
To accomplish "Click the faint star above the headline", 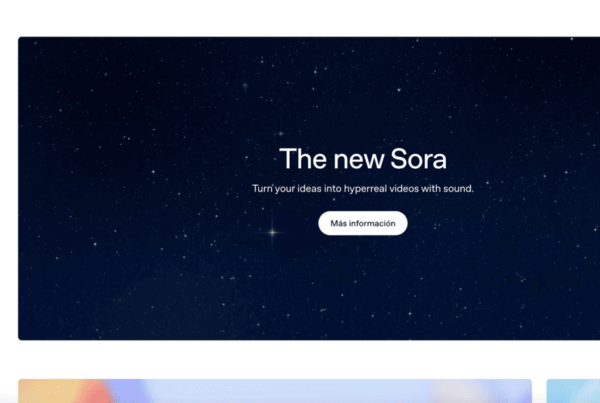I will coord(281,134).
